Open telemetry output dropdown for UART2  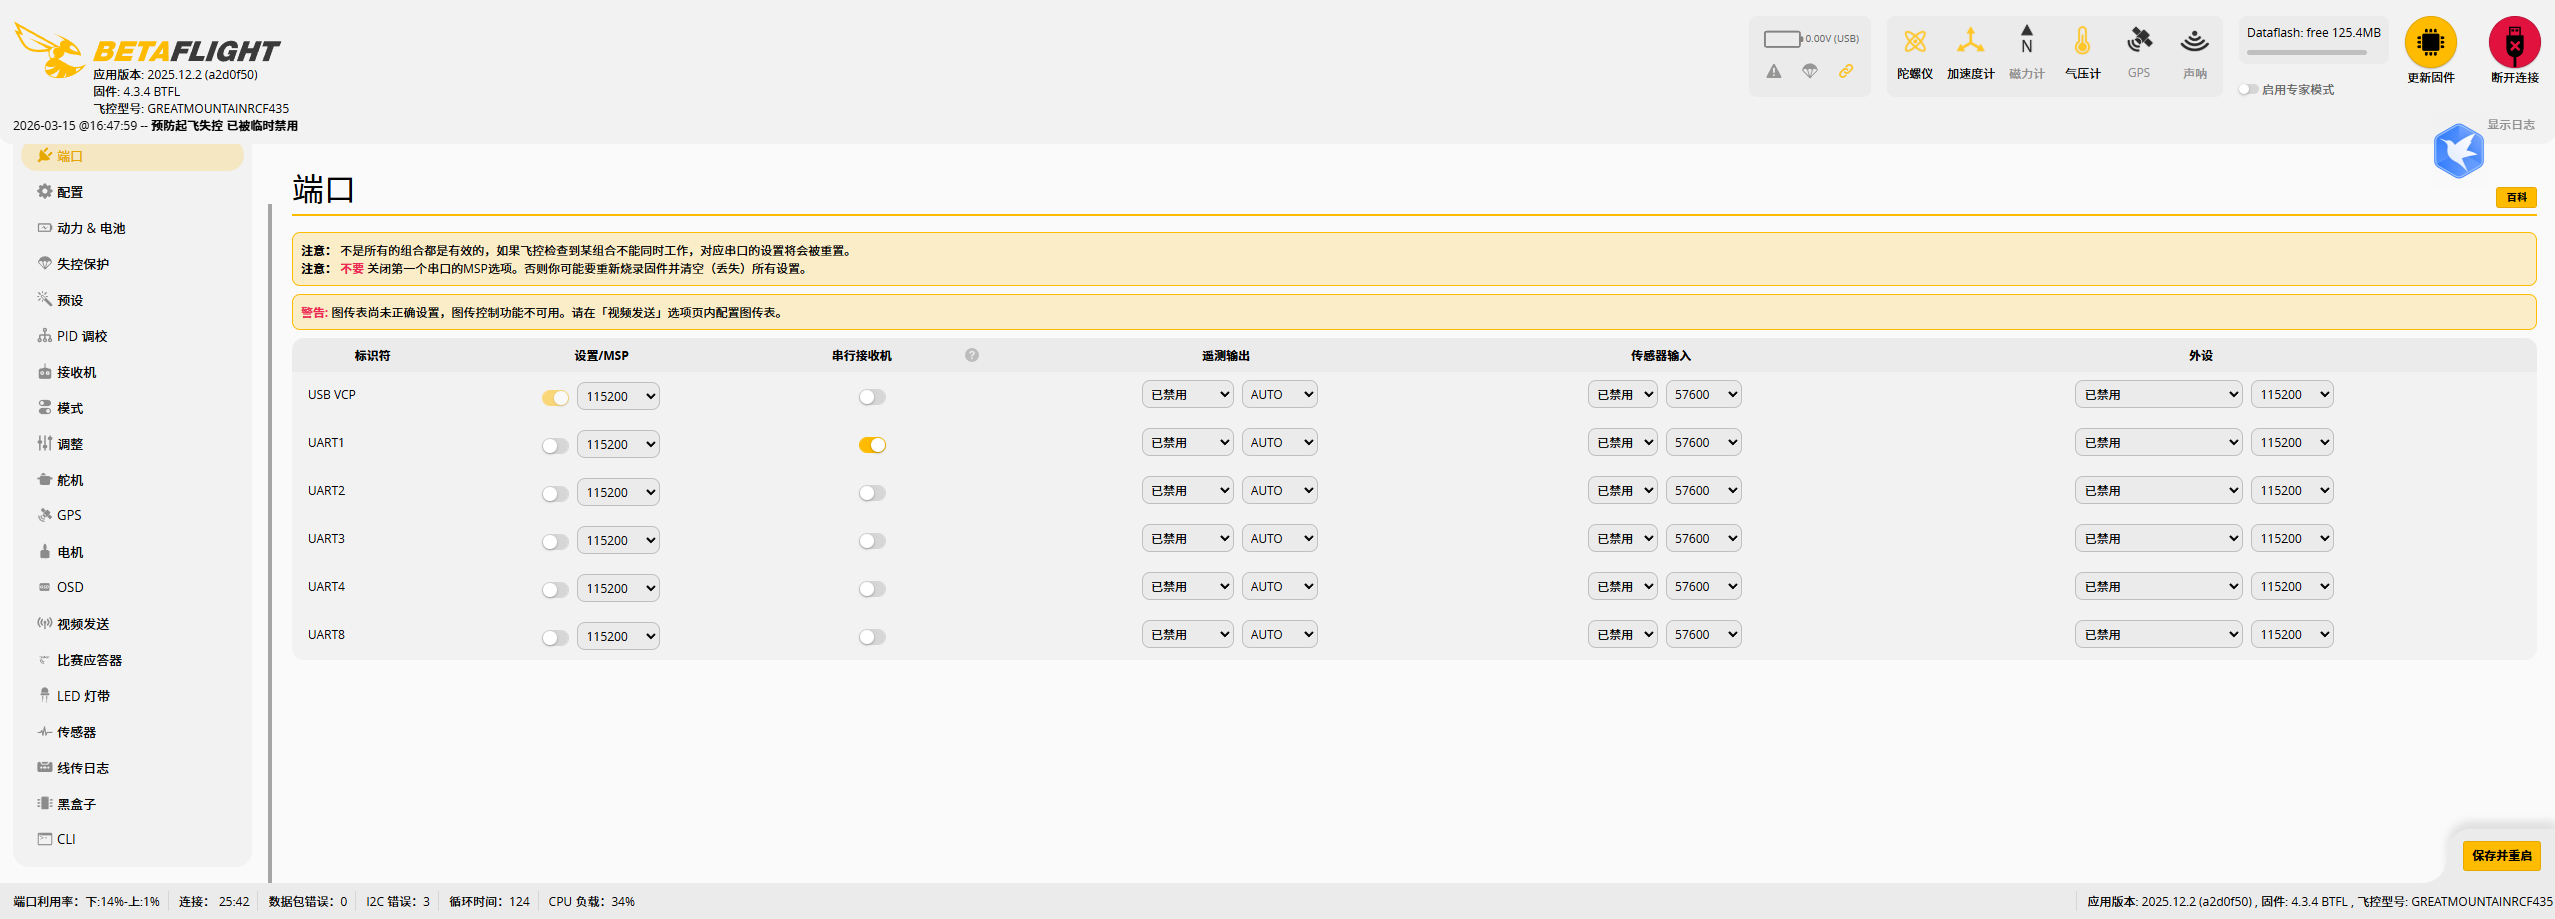(x=1187, y=490)
